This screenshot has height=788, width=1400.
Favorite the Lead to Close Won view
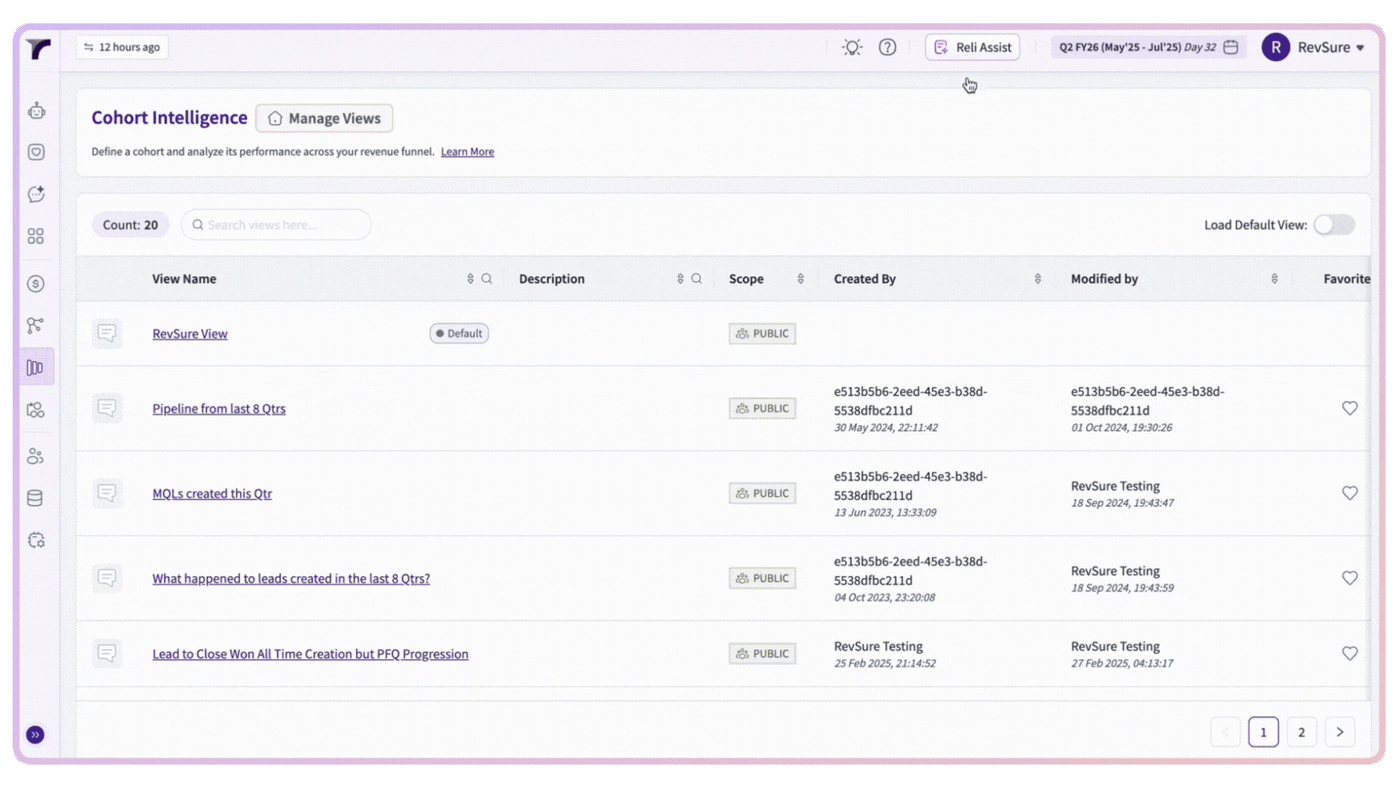click(1350, 654)
